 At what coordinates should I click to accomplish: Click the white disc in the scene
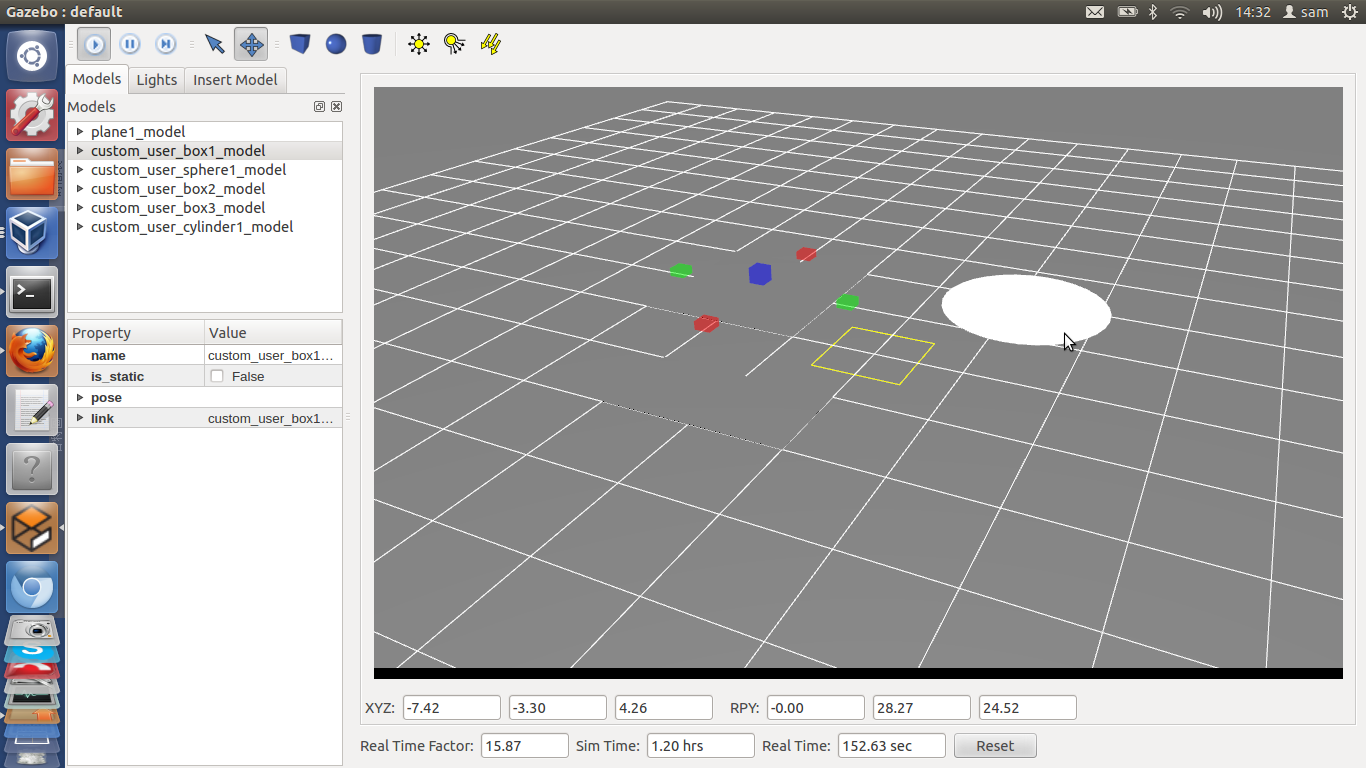click(x=1026, y=310)
